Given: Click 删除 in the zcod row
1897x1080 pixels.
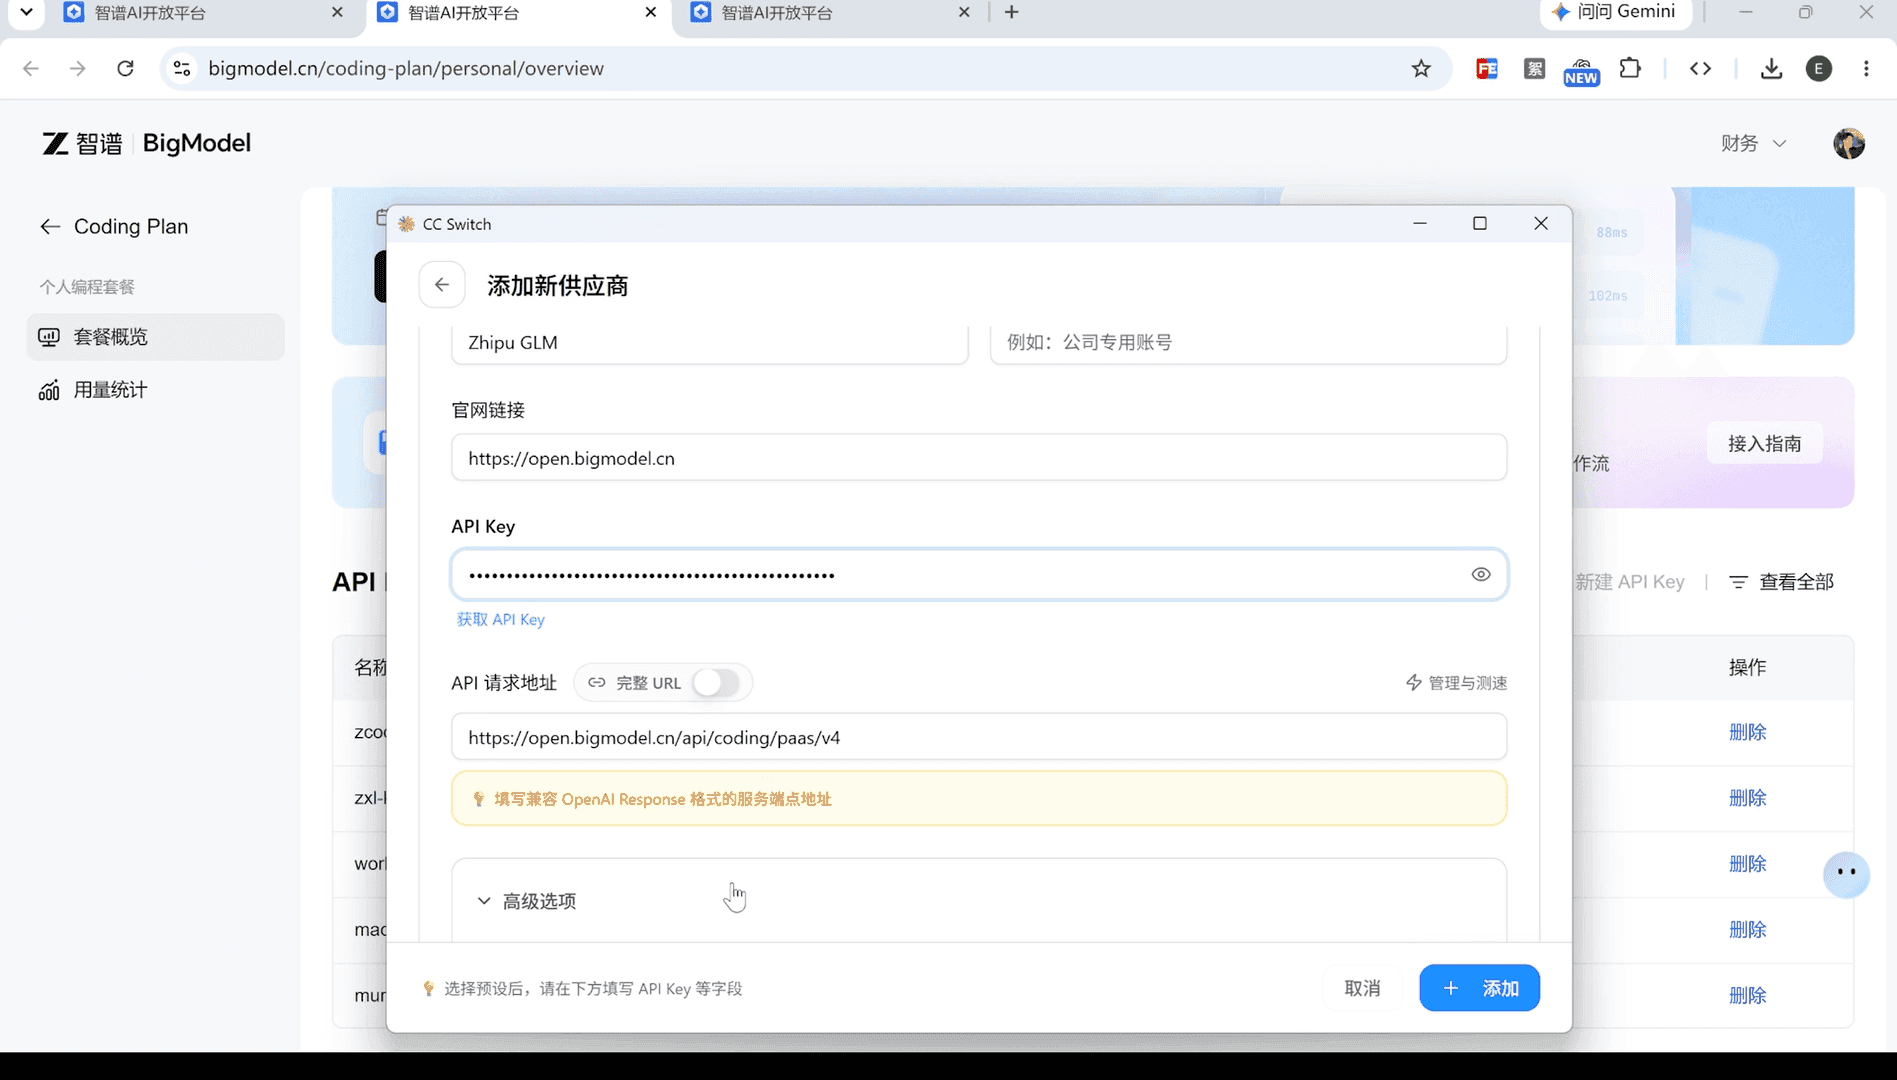Looking at the screenshot, I should pyautogui.click(x=1748, y=732).
